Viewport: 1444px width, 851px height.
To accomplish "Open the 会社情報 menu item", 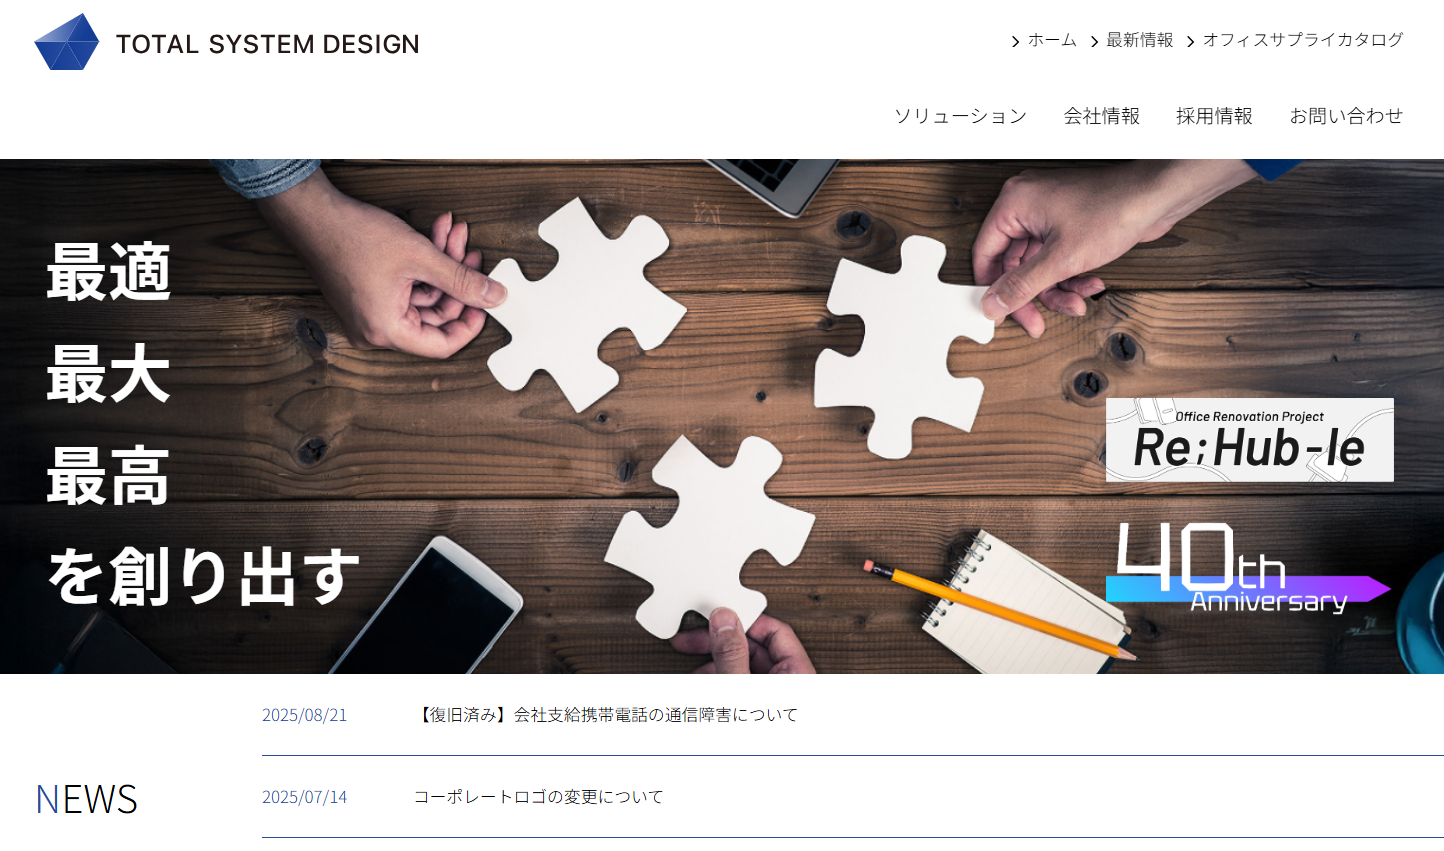I will pyautogui.click(x=1102, y=116).
